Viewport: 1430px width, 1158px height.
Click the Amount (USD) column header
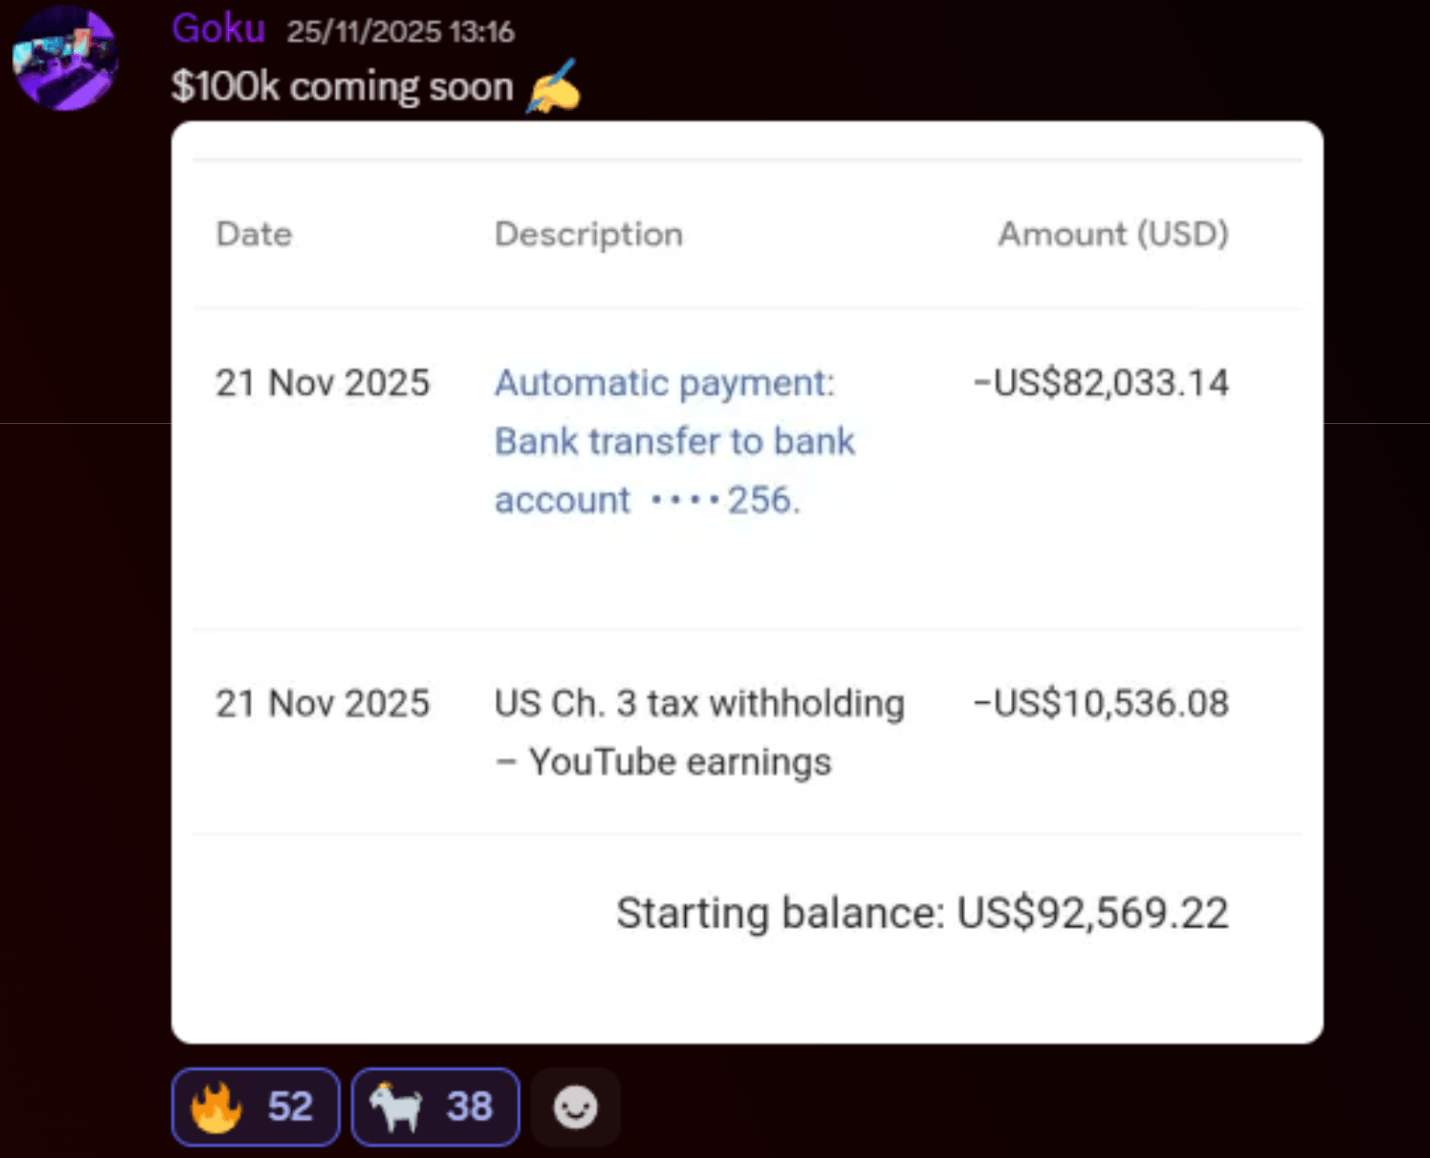pos(1113,234)
